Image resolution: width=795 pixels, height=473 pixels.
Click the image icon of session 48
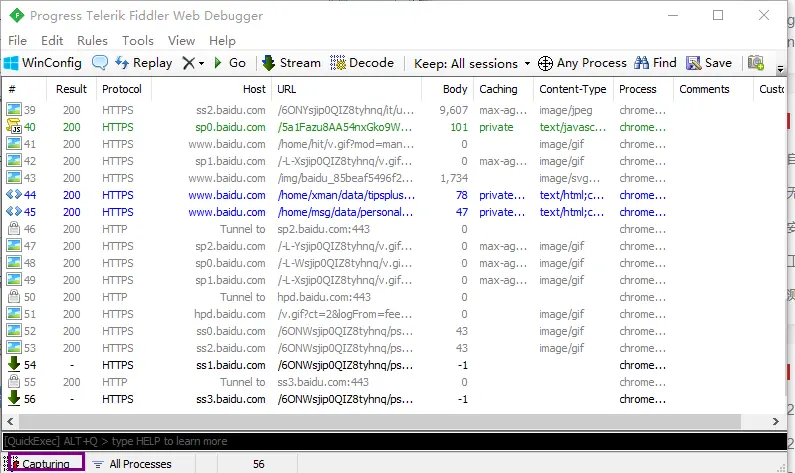click(14, 262)
